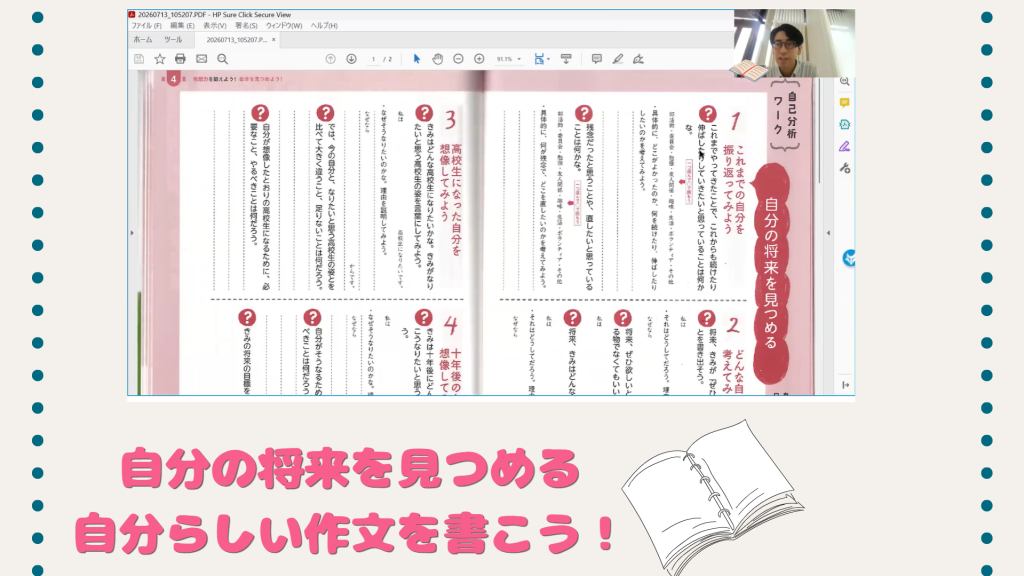Expand the right tools pane arrow at bottom
This screenshot has width=1024, height=576.
point(846,385)
